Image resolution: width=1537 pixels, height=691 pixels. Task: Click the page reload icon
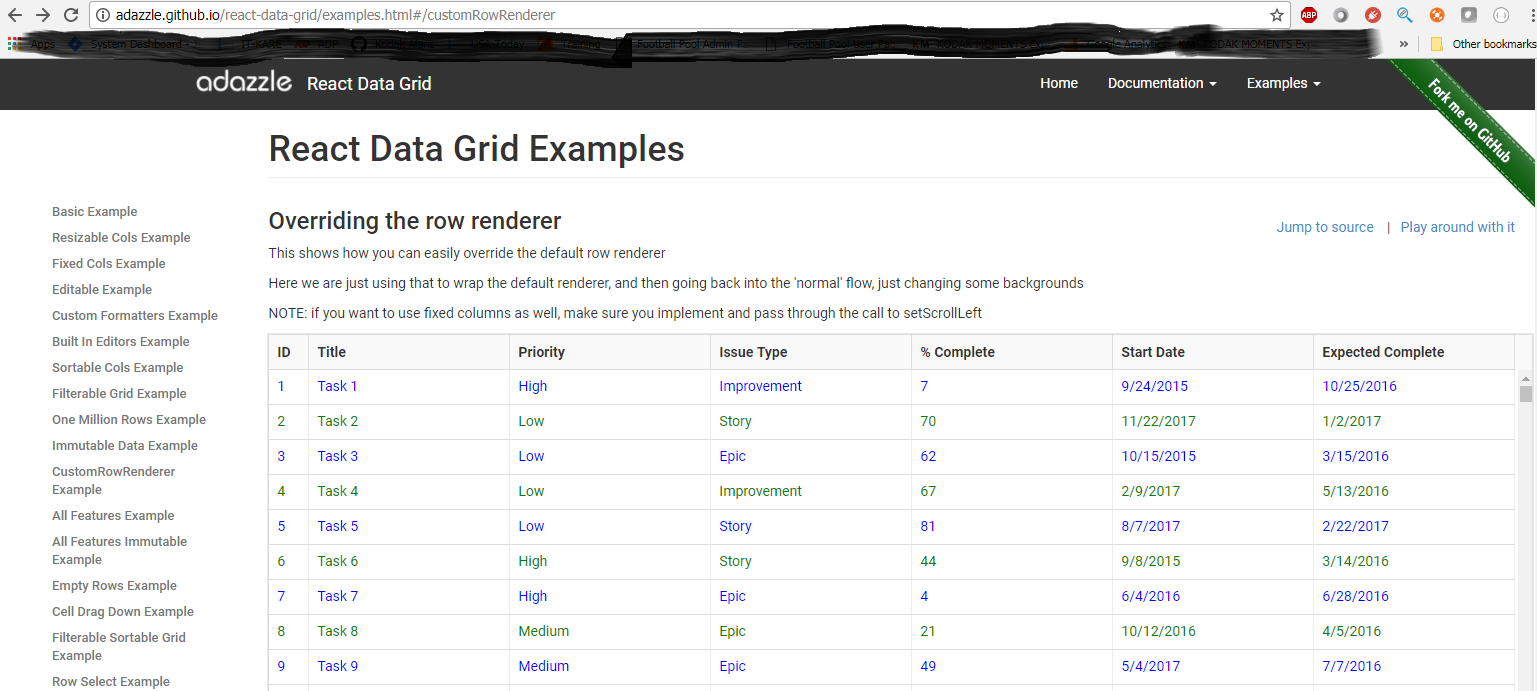point(69,15)
